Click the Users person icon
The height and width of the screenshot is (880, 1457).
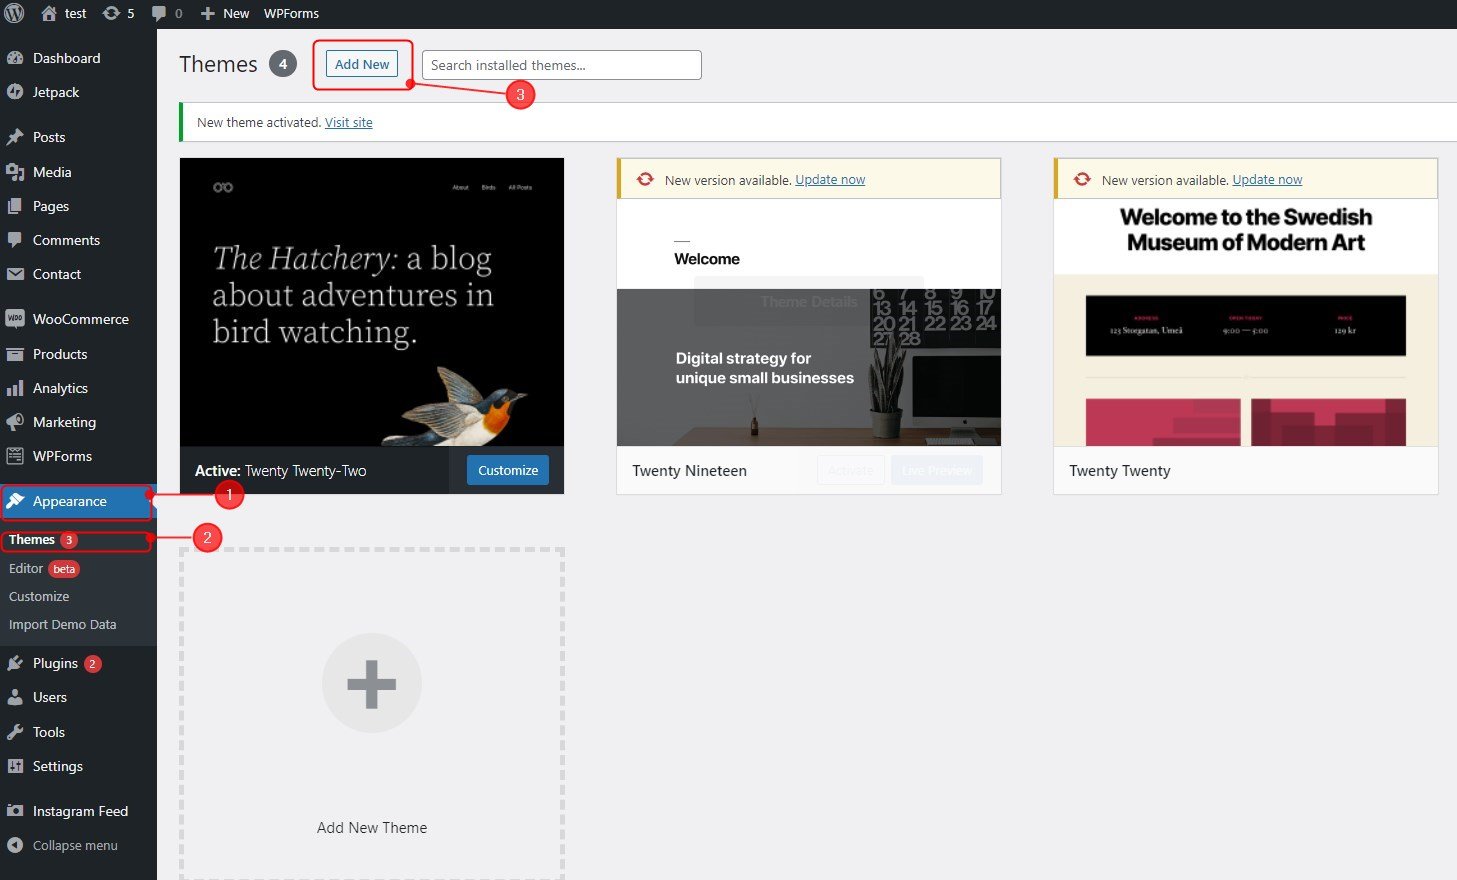[15, 697]
